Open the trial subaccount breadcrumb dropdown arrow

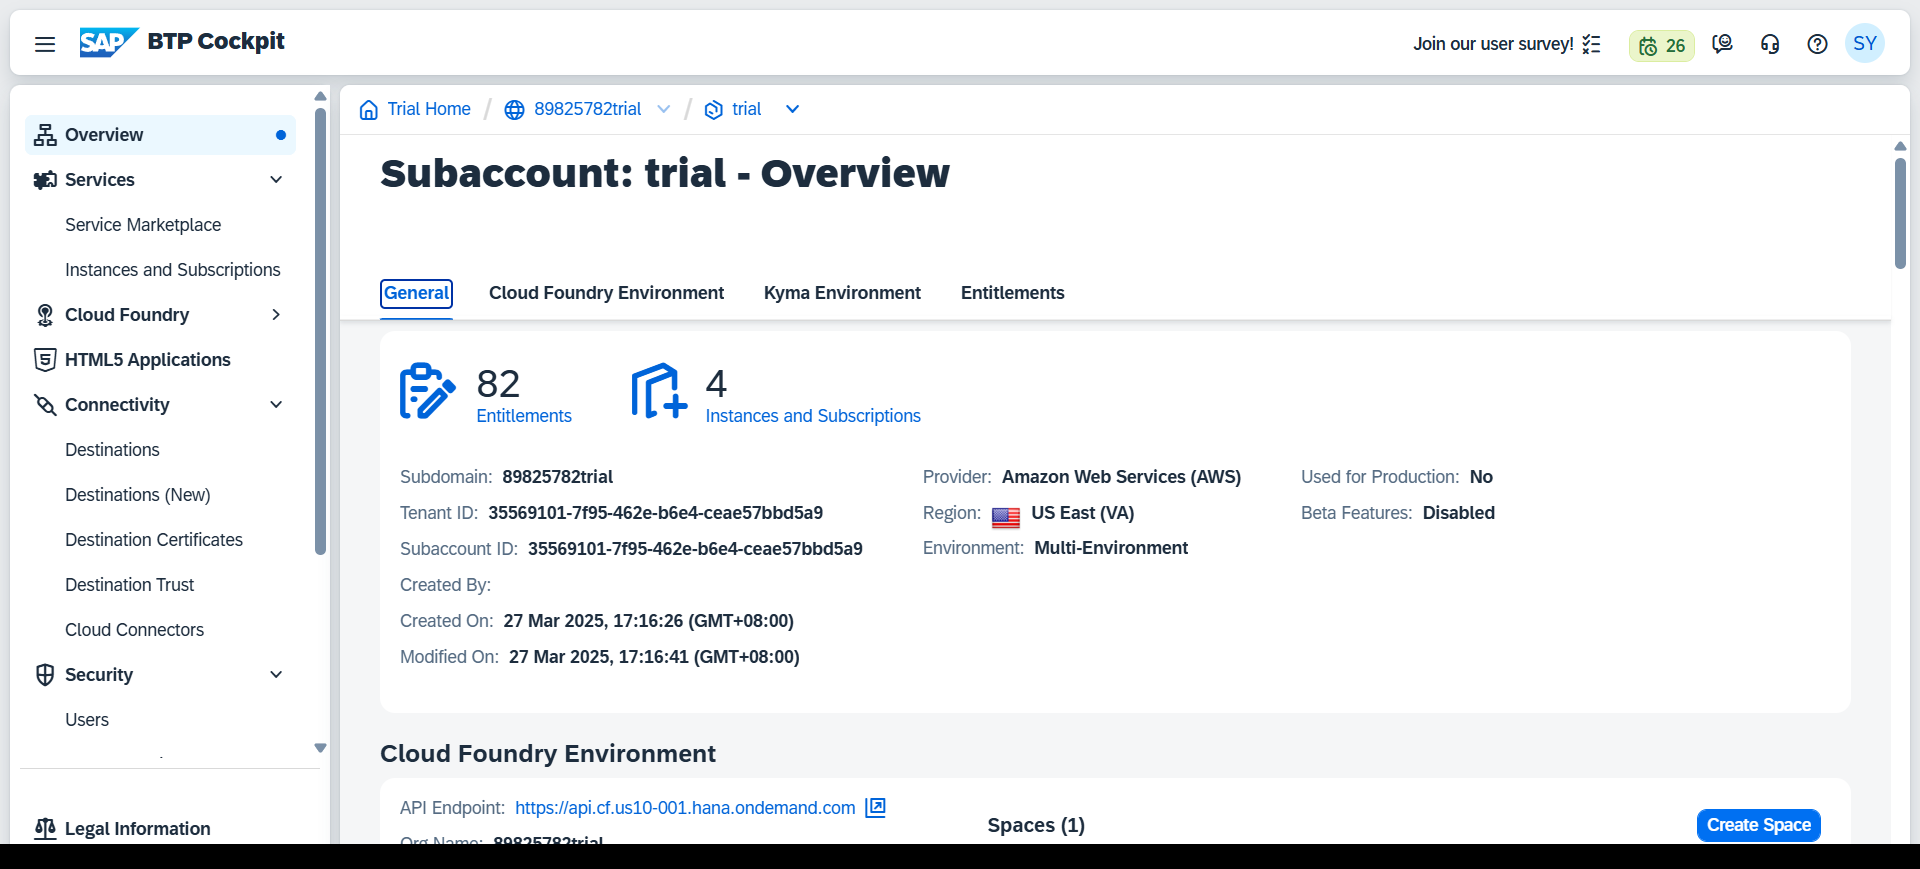tap(793, 110)
